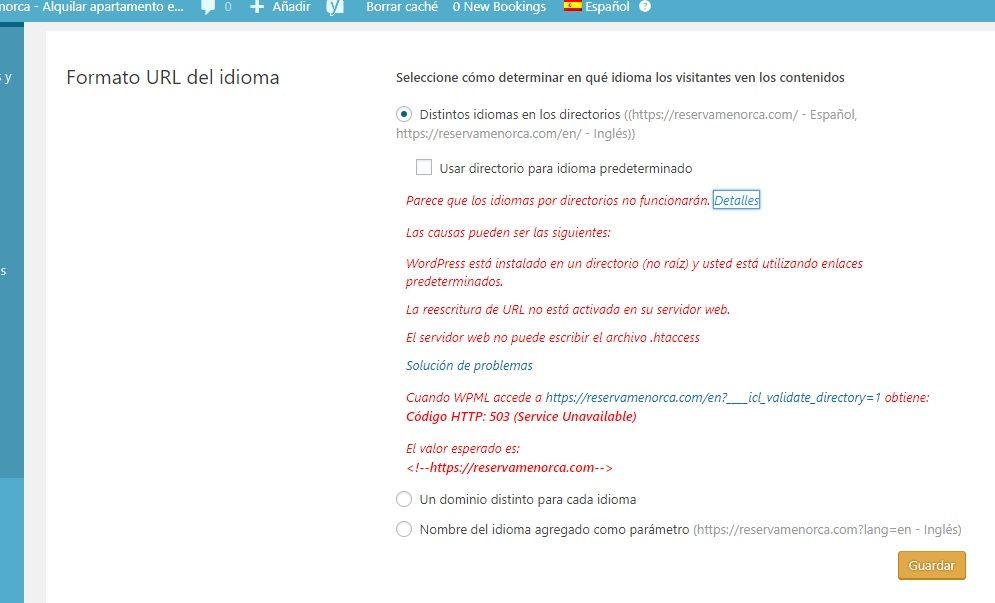Screen dimensions: 995x603
Task: Click the Spanish flag icon
Action: coord(572,6)
